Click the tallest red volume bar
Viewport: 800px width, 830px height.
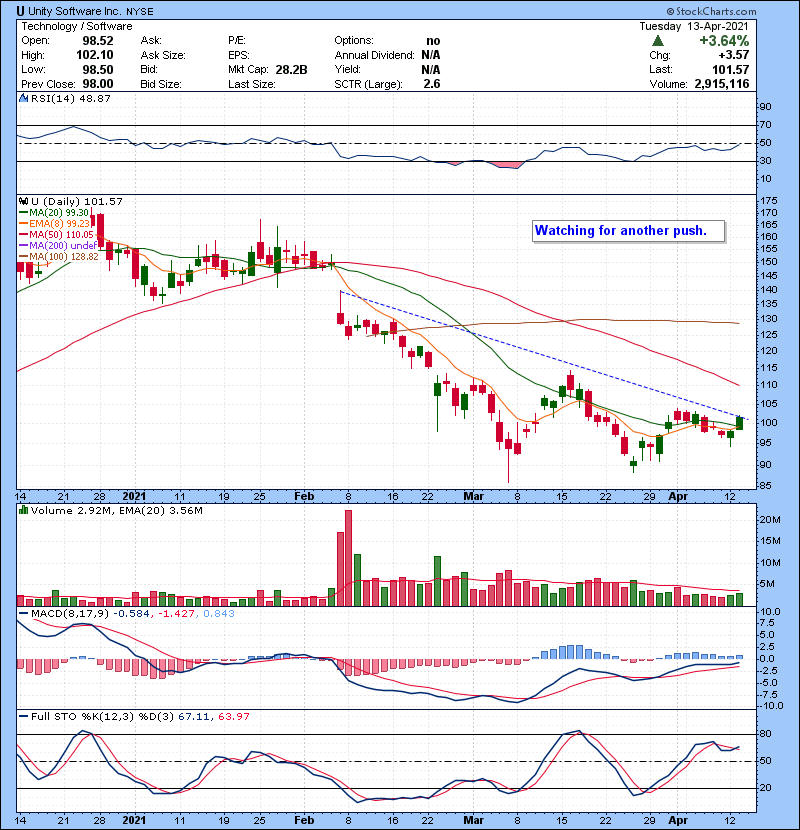(x=348, y=558)
